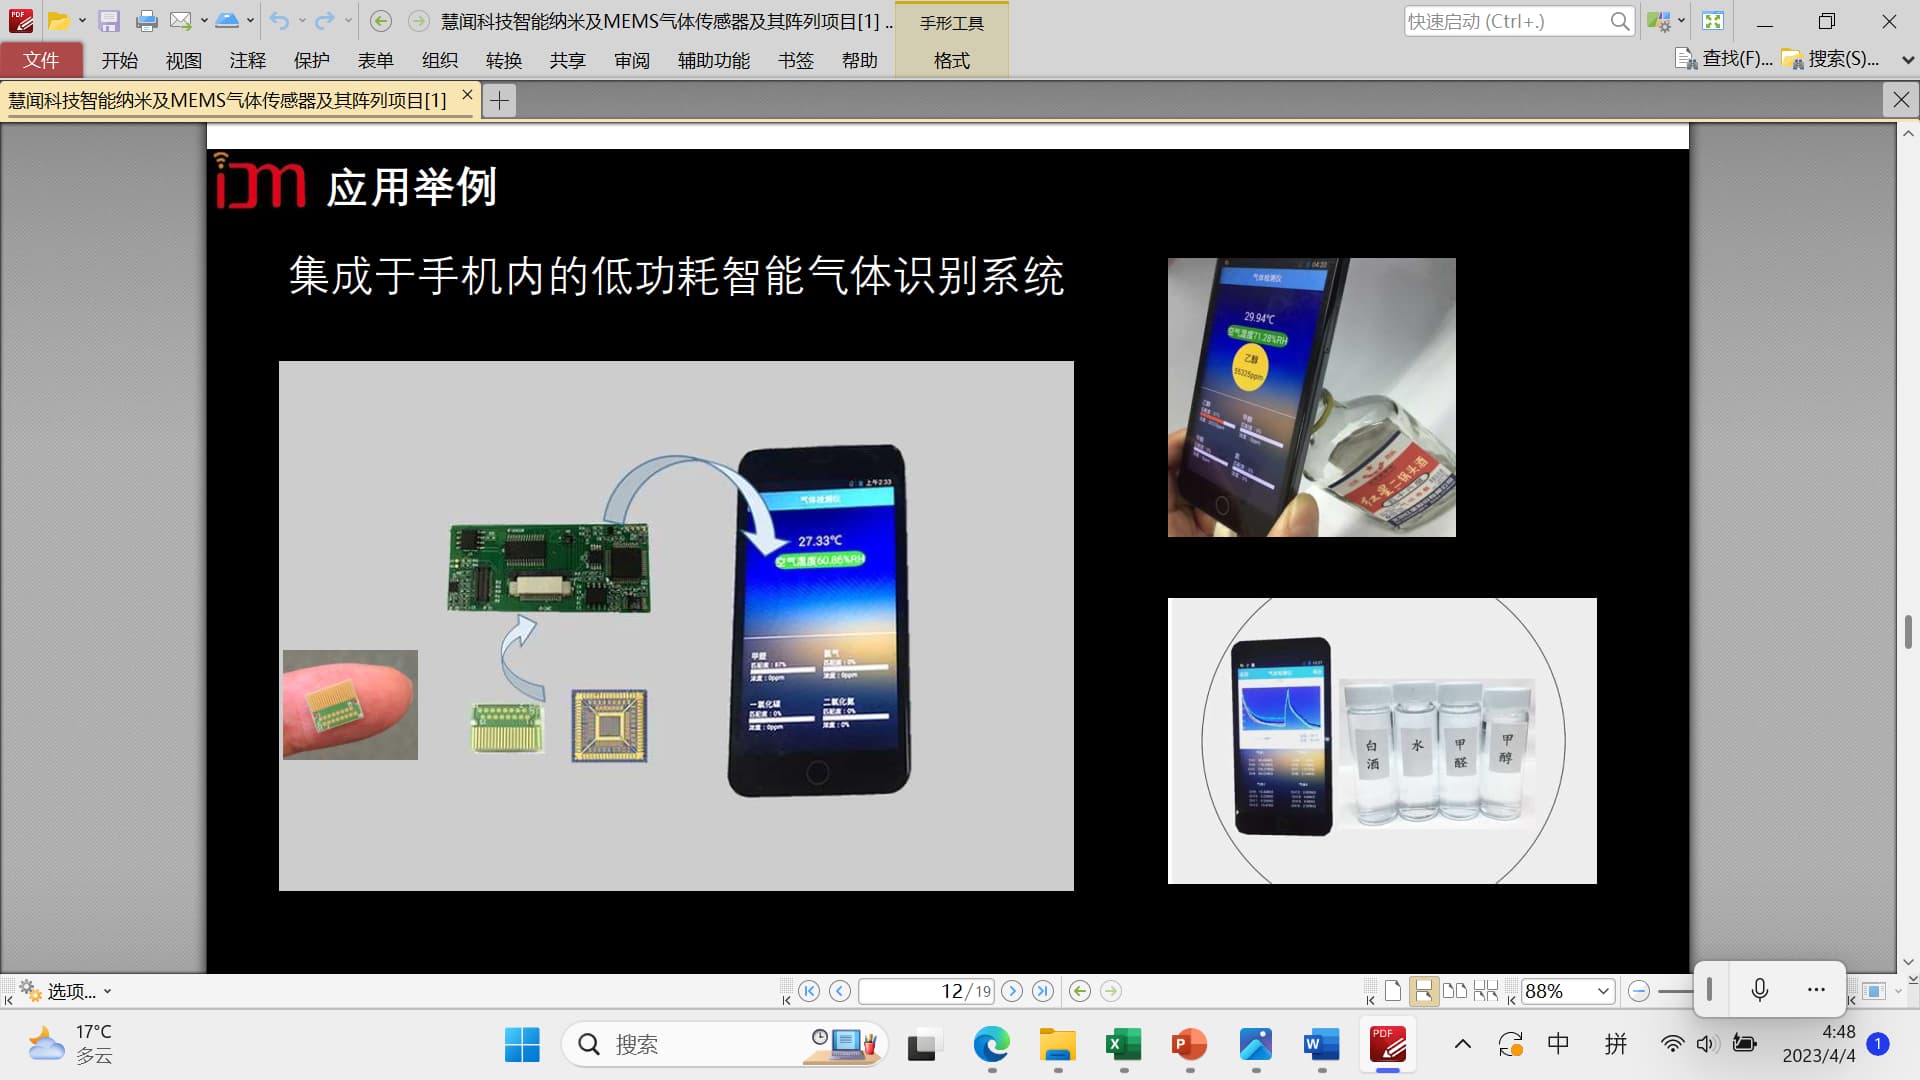Viewport: 1920px width, 1080px height.
Task: Expand the undo history dropdown arrow
Action: coord(302,21)
